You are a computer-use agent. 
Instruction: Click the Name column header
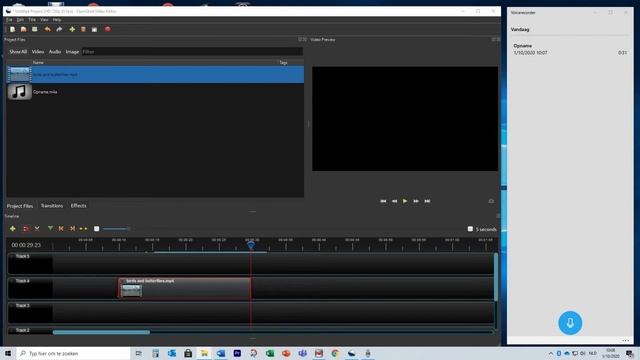click(x=38, y=62)
